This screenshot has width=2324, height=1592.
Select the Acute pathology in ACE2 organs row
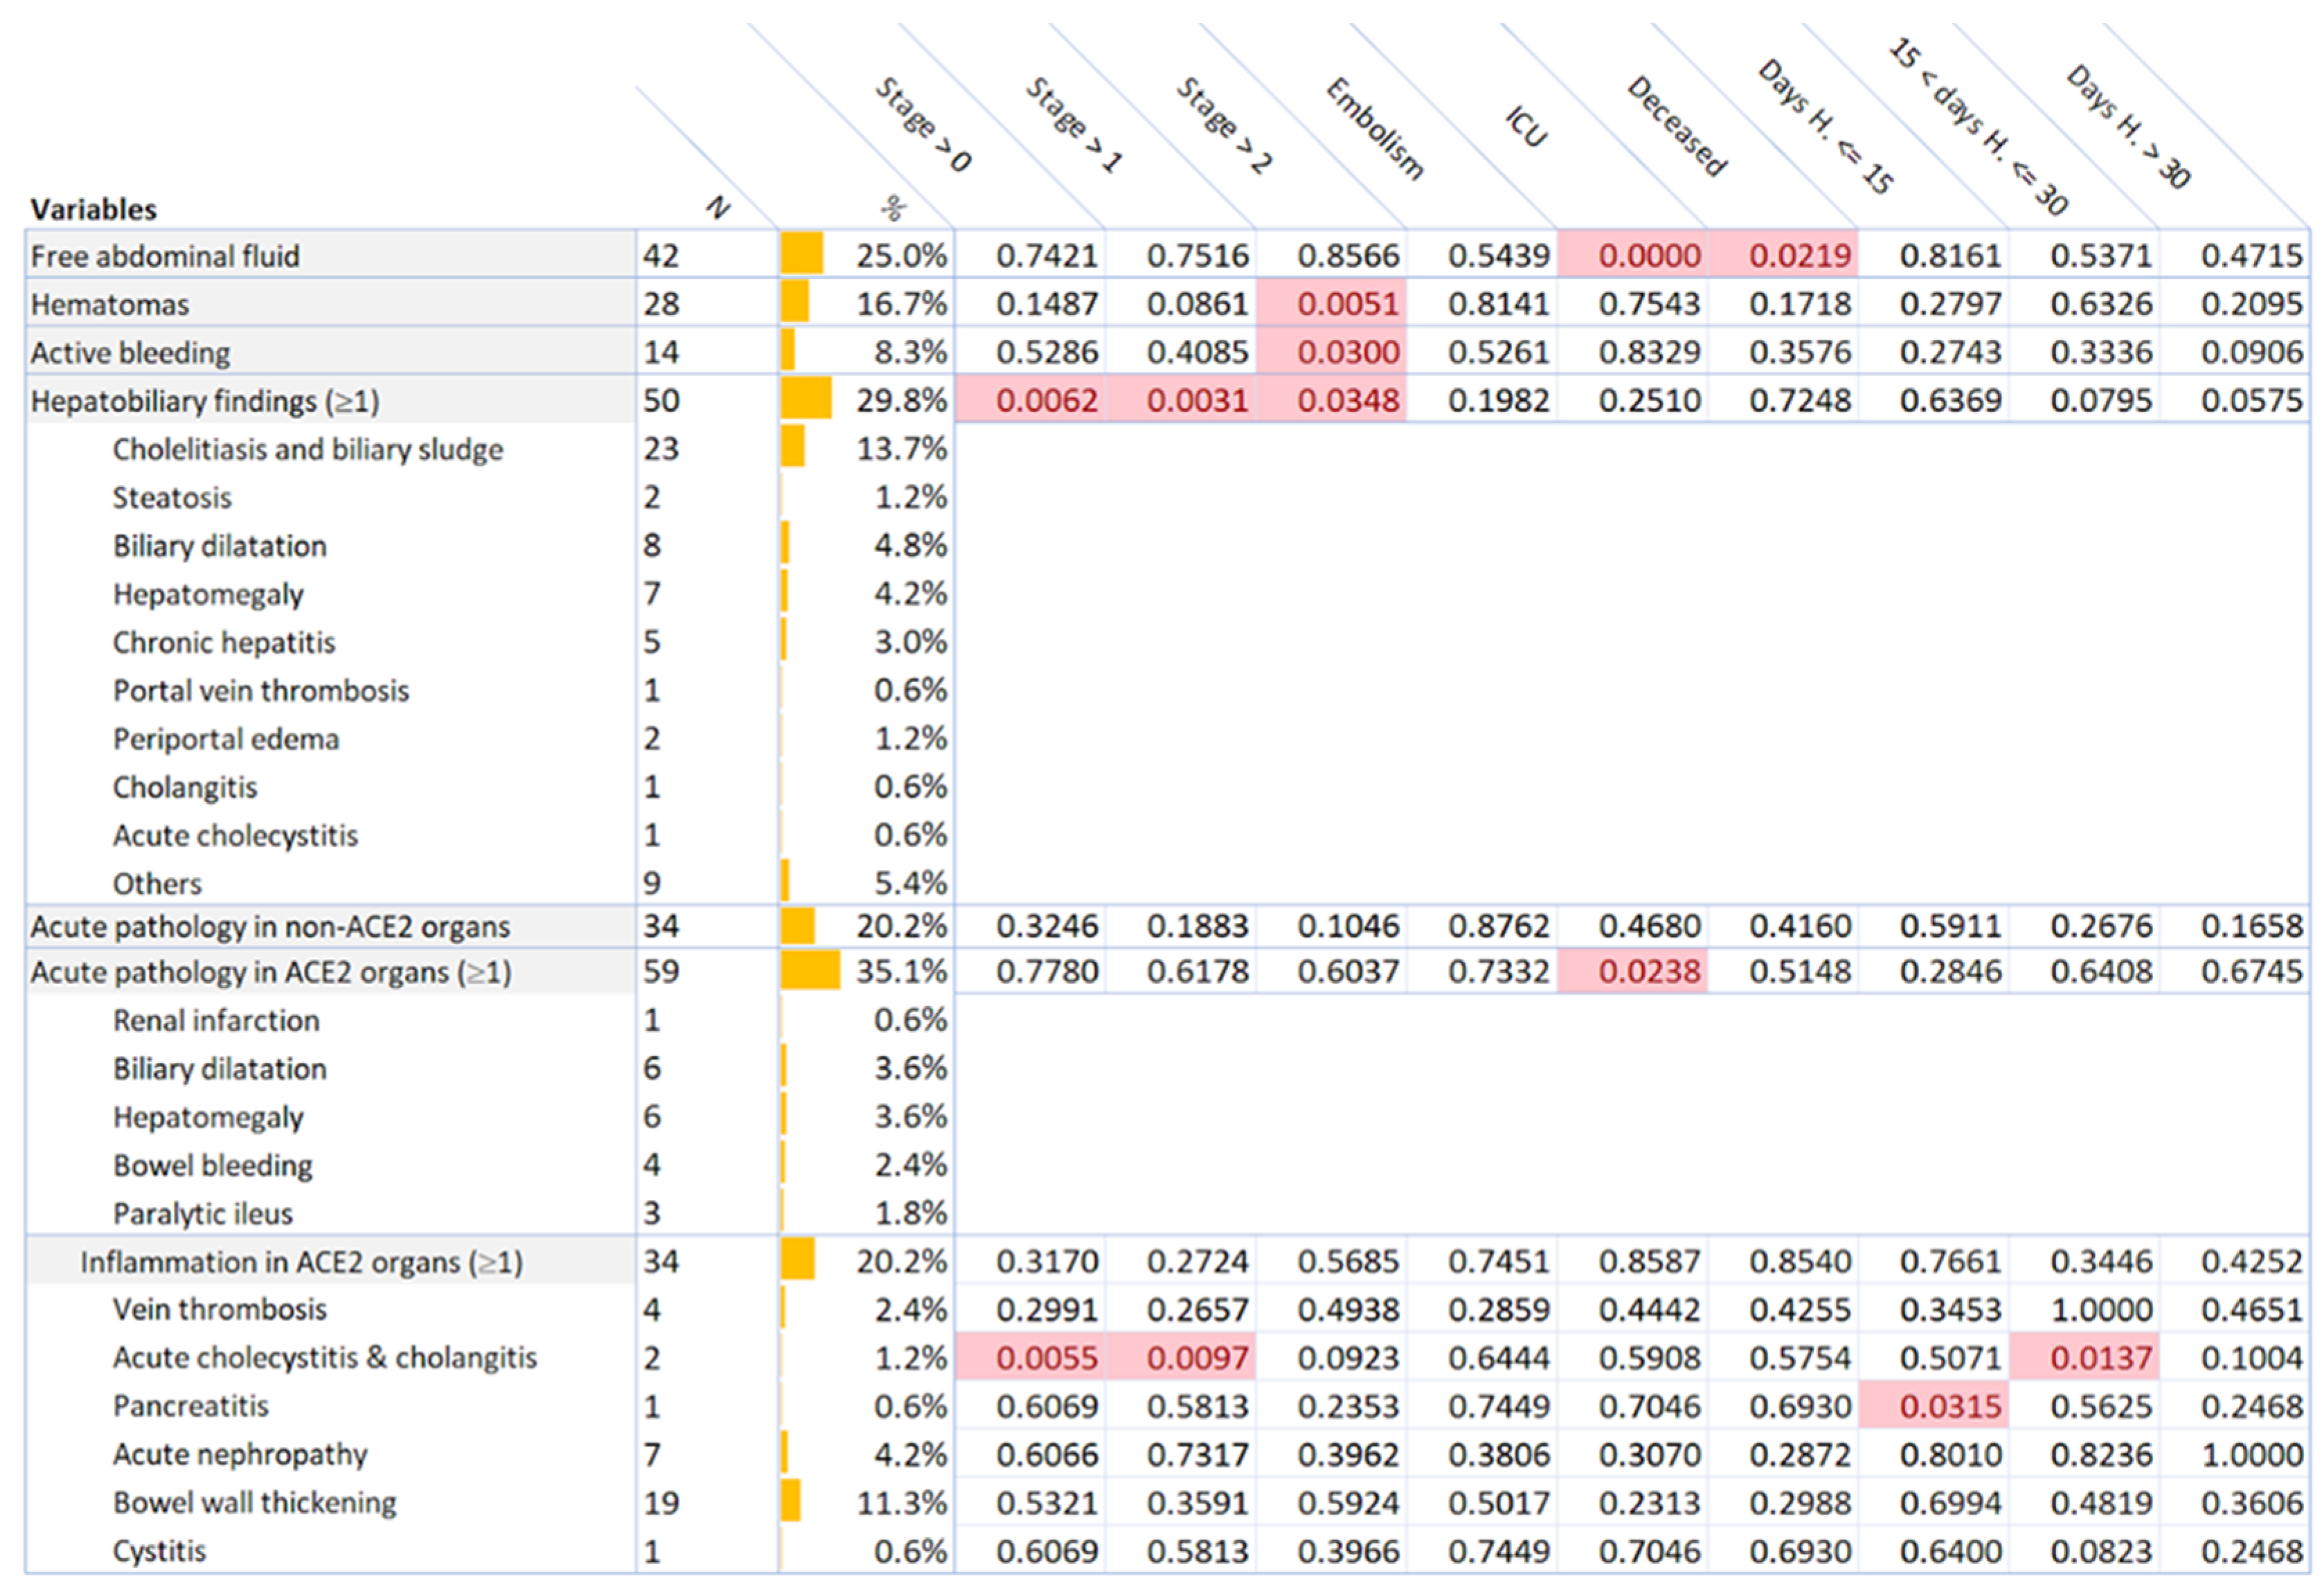point(270,972)
